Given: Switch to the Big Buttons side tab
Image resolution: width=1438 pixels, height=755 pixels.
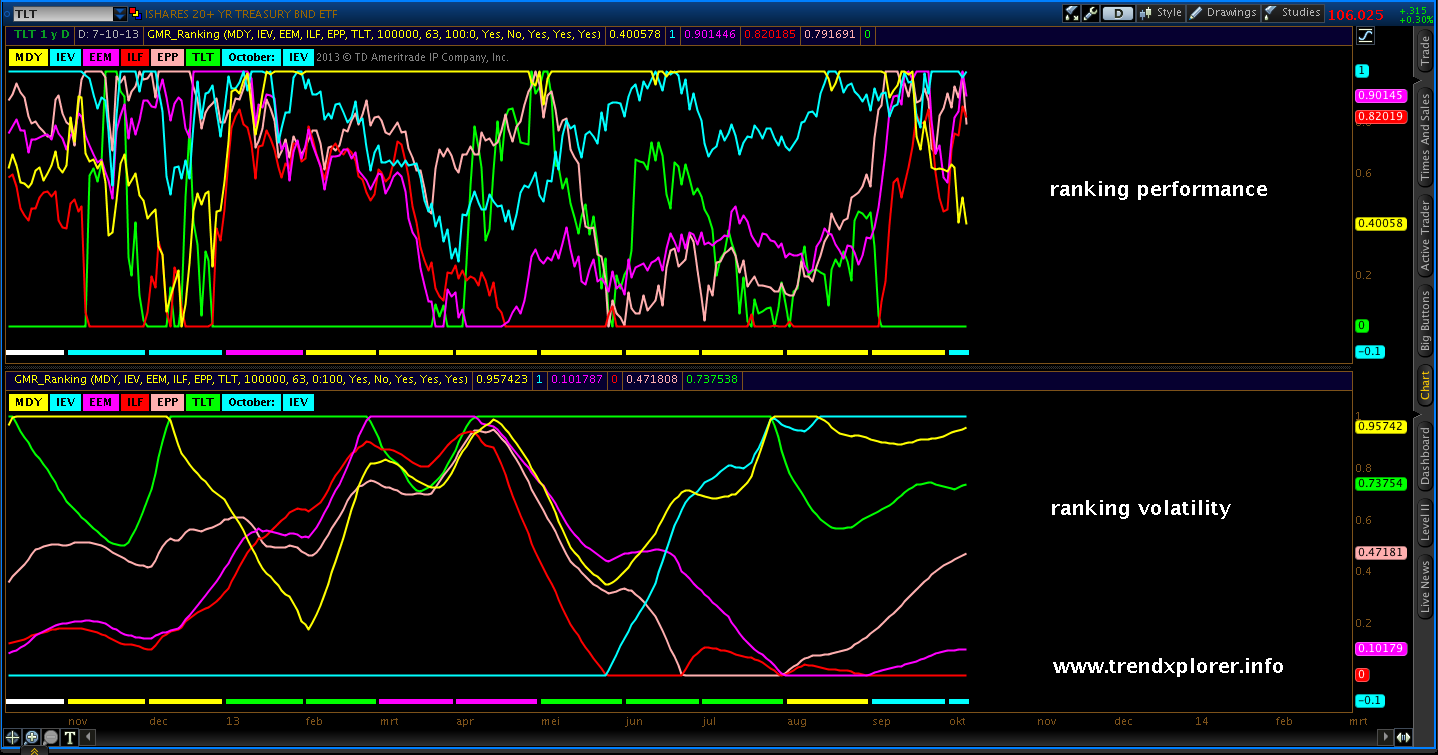Looking at the screenshot, I should pos(1425,323).
